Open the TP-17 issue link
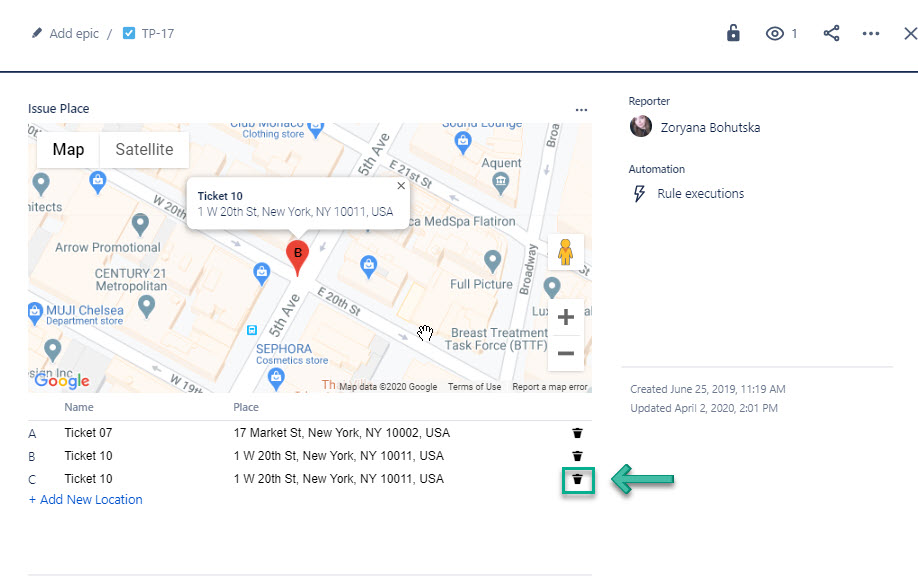The height and width of the screenshot is (586, 918). click(x=158, y=33)
